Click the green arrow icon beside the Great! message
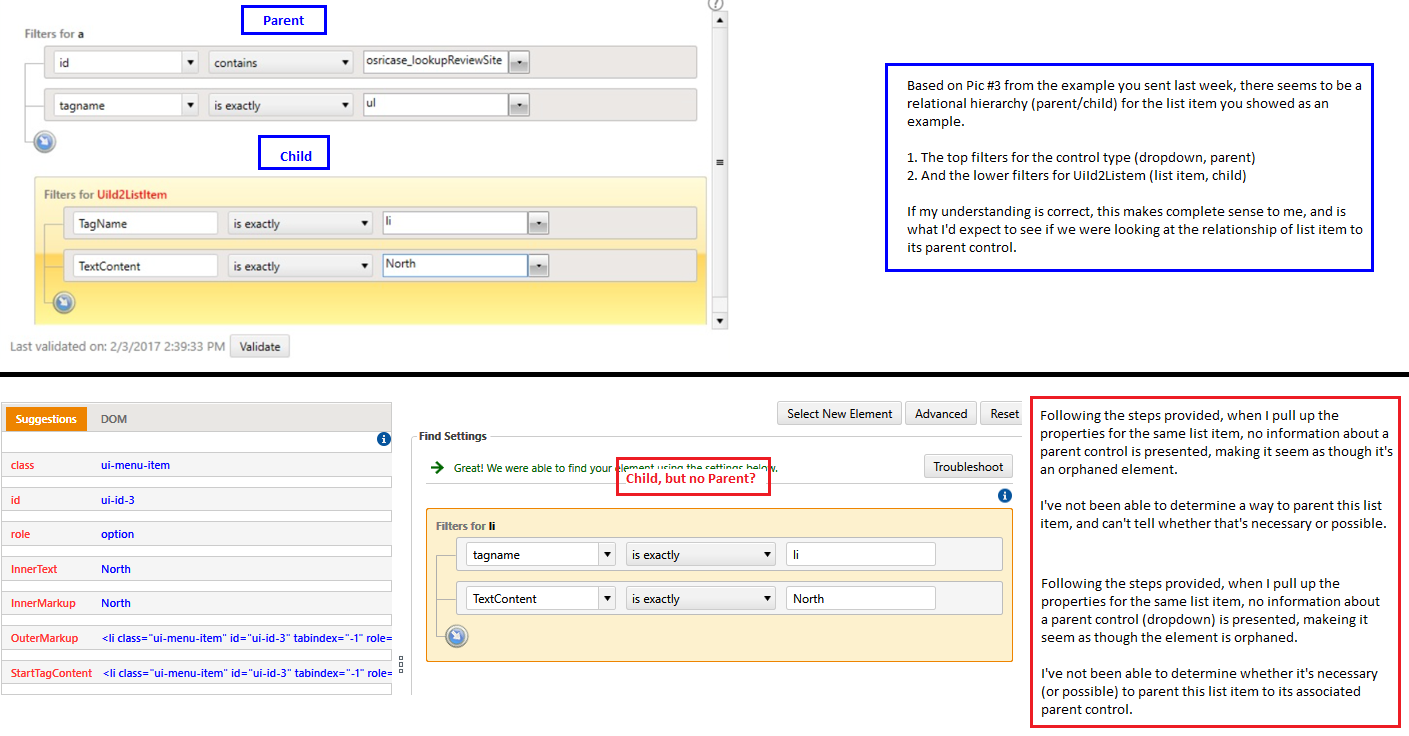 click(437, 467)
